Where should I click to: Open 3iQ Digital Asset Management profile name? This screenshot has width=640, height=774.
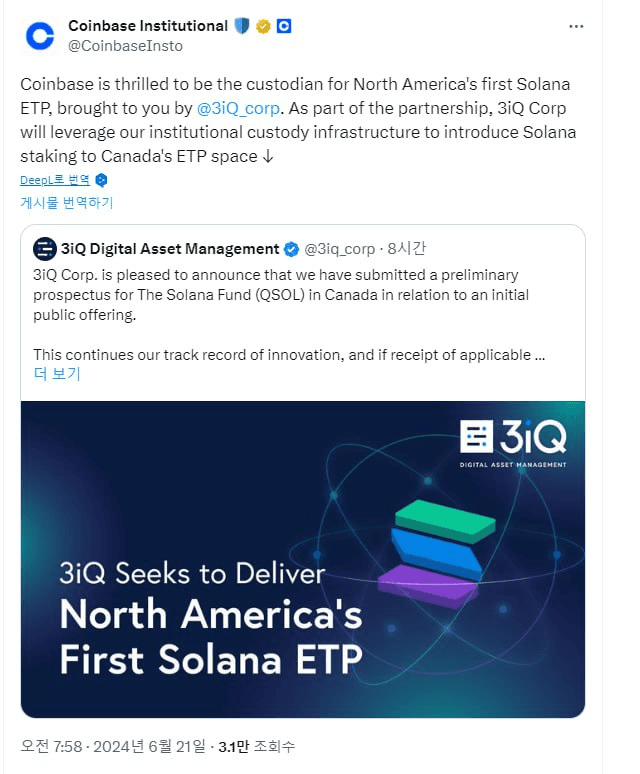point(170,249)
